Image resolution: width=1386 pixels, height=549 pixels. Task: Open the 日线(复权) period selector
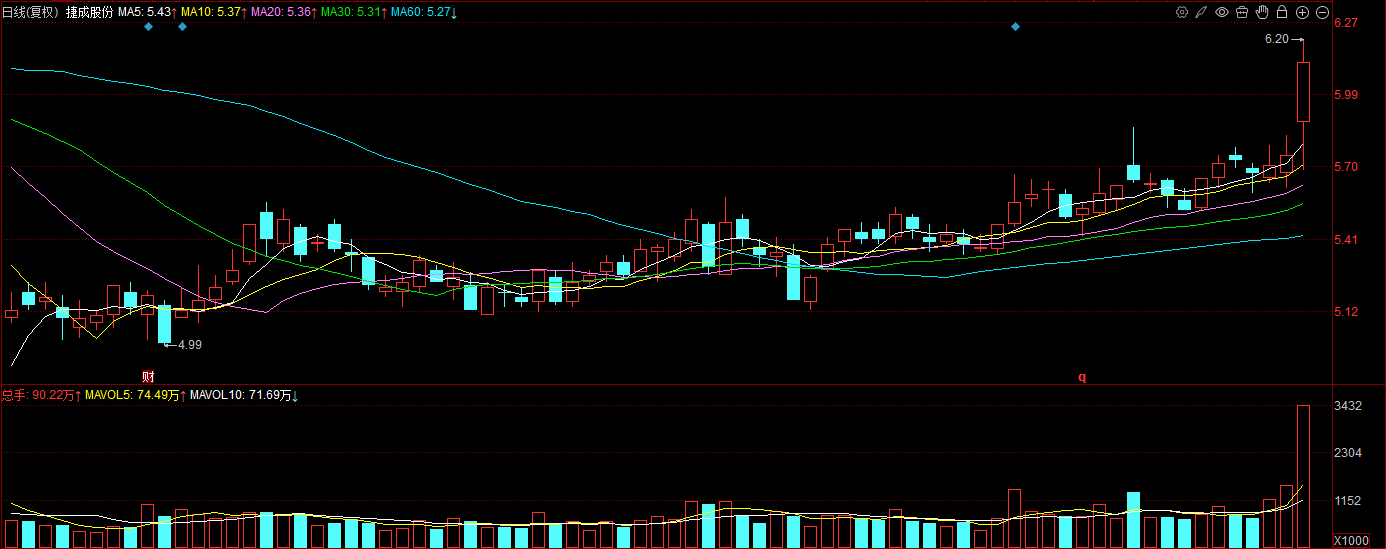point(30,12)
